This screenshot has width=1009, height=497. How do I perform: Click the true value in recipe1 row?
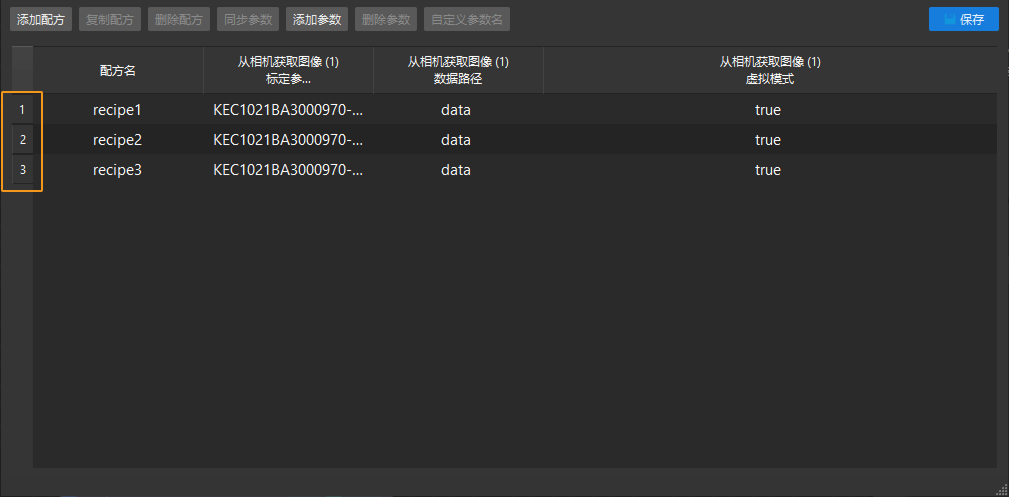(770, 110)
